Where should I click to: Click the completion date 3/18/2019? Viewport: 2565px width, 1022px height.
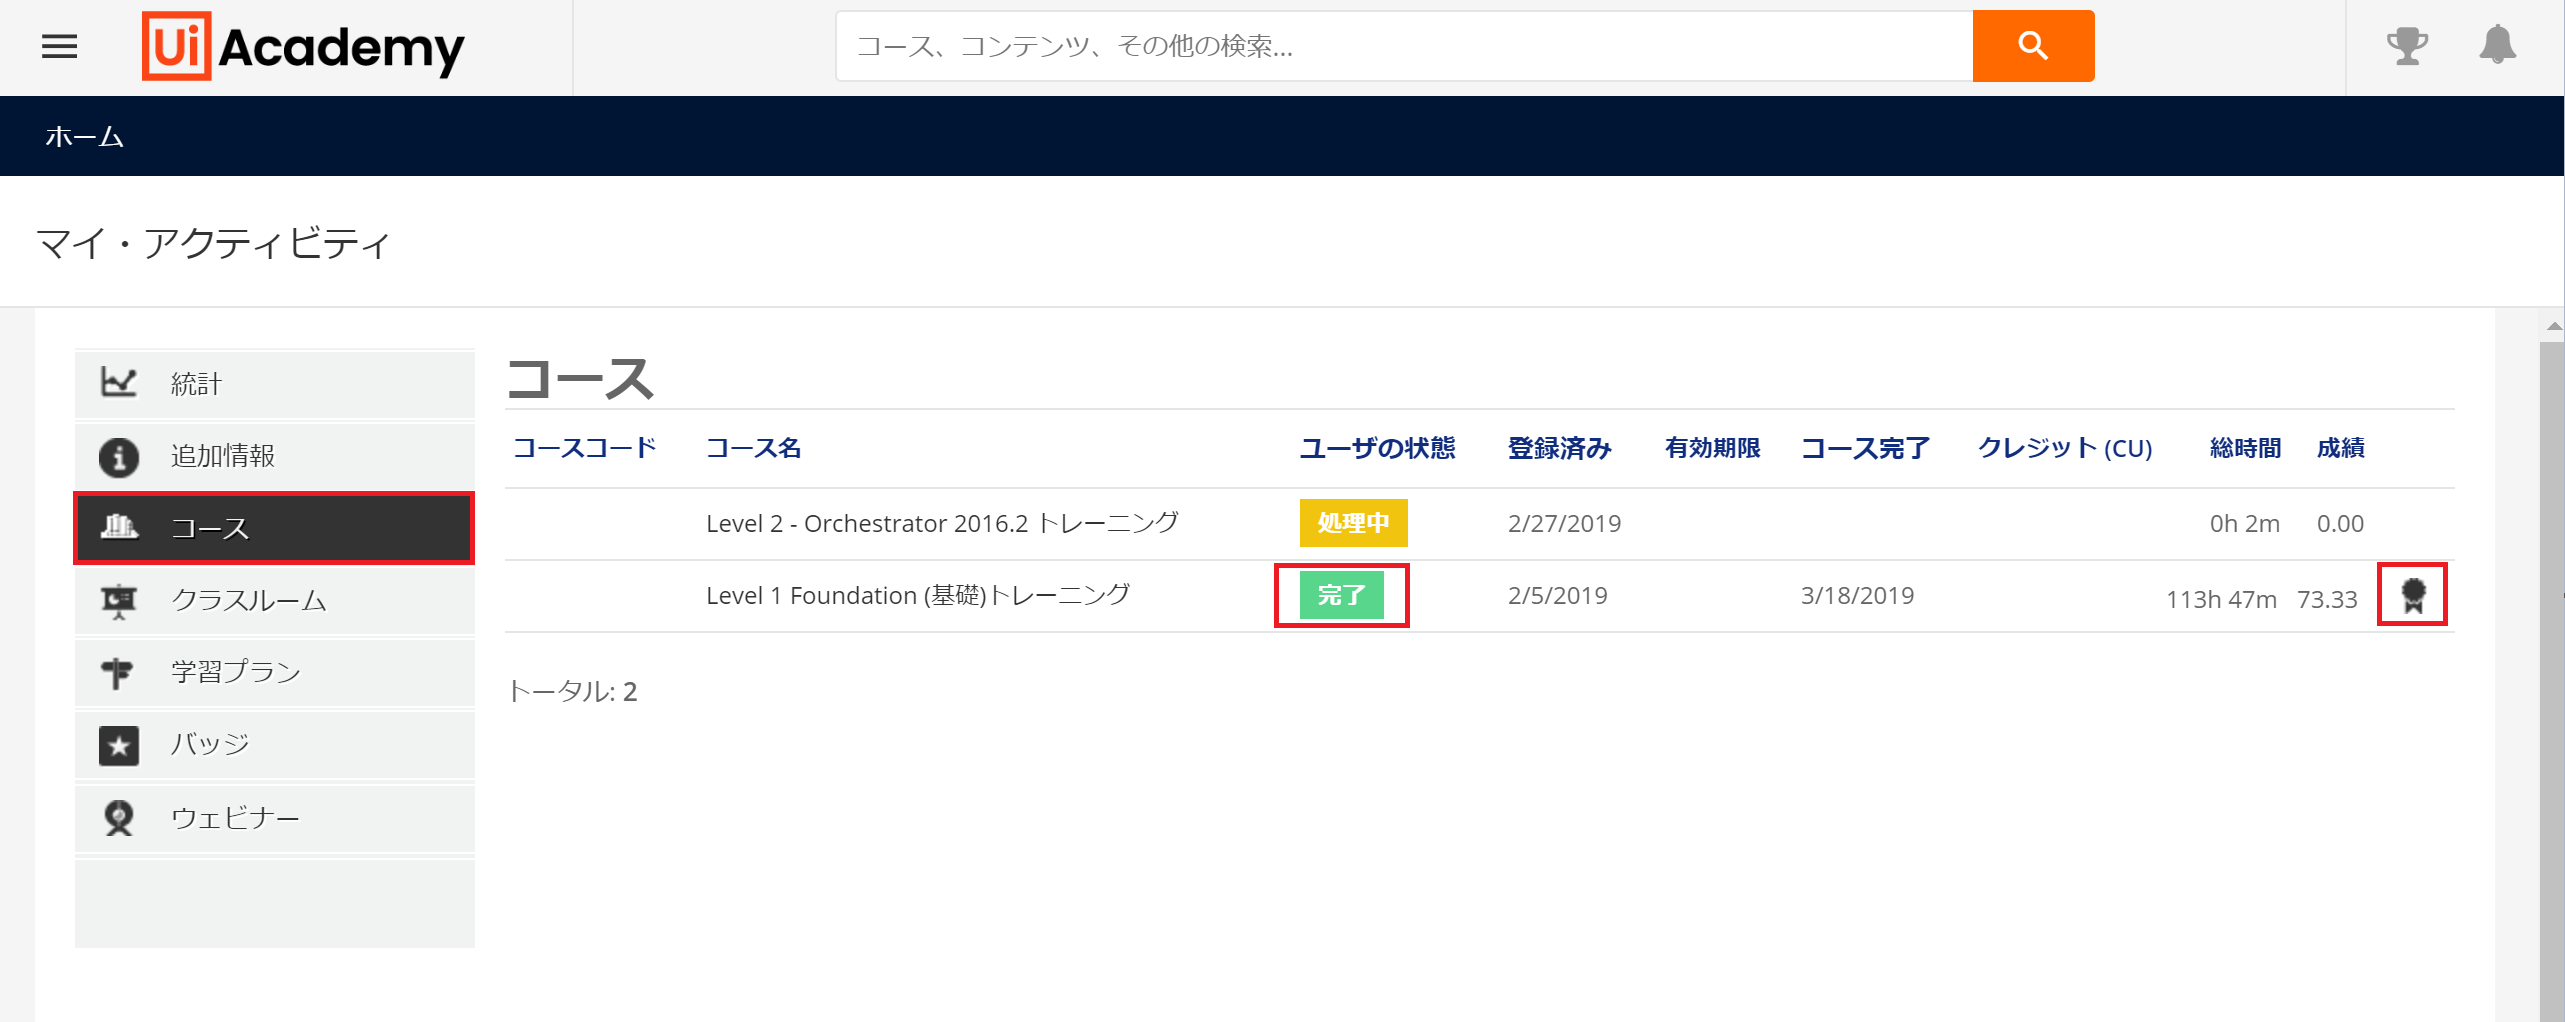pos(1857,595)
